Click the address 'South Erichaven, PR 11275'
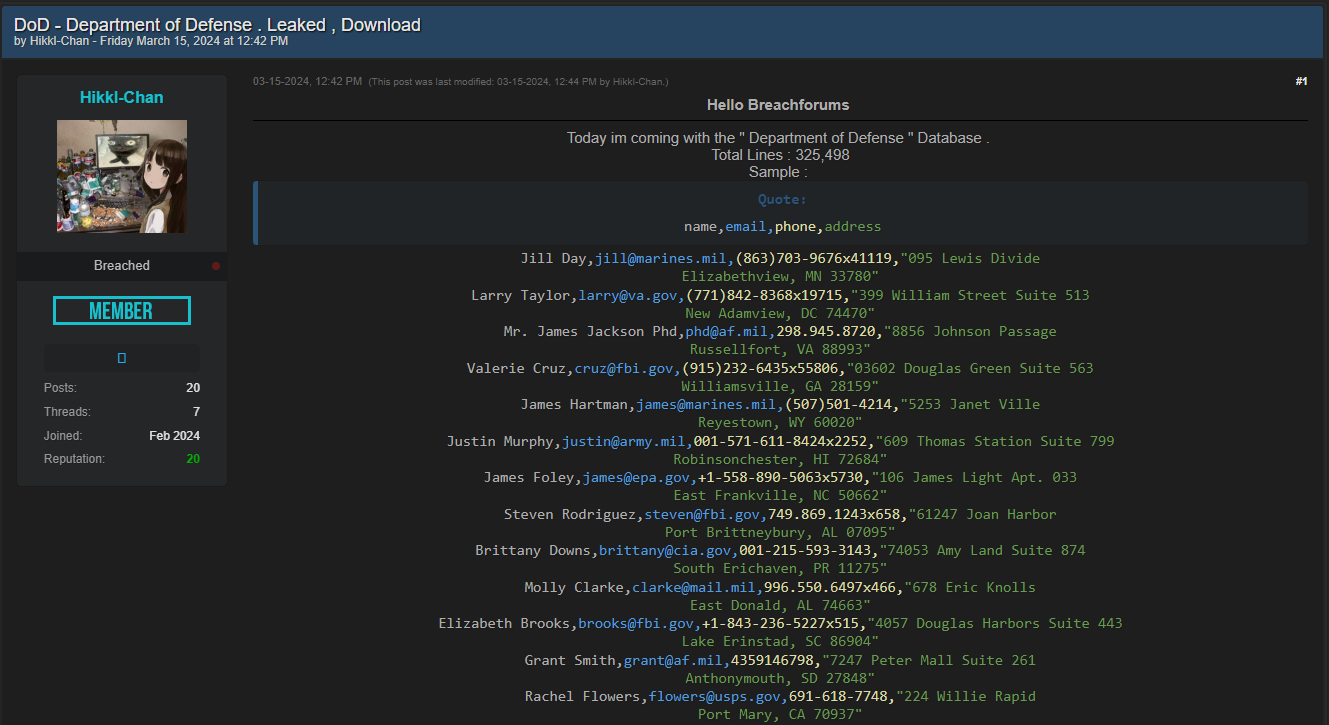The width and height of the screenshot is (1329, 725). (x=780, y=569)
